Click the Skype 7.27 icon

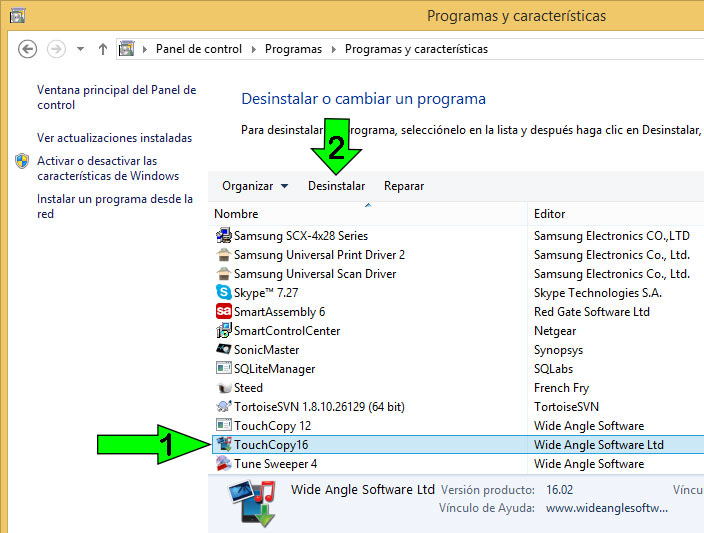[x=224, y=292]
